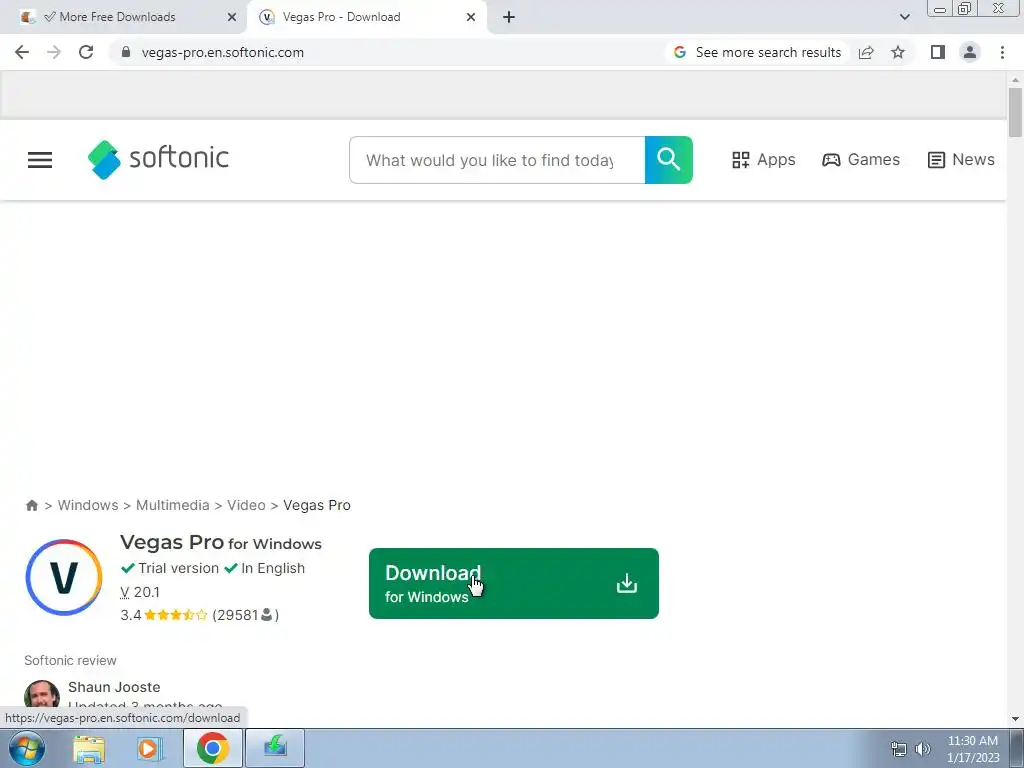Click Shaun Jooste's avatar photo
Image resolution: width=1024 pixels, height=768 pixels.
coord(42,695)
